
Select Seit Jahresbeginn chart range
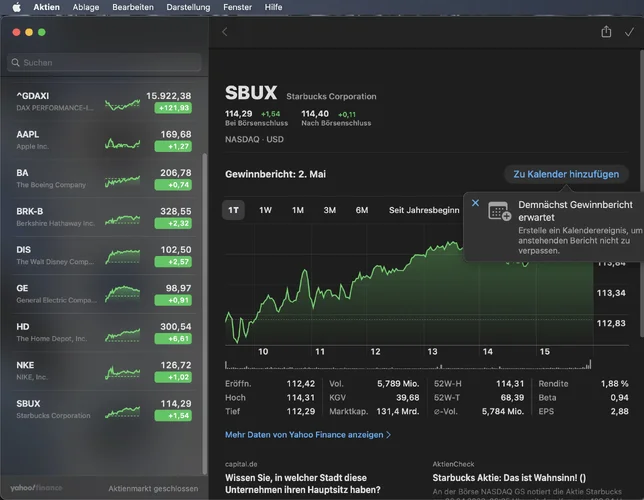pos(424,210)
